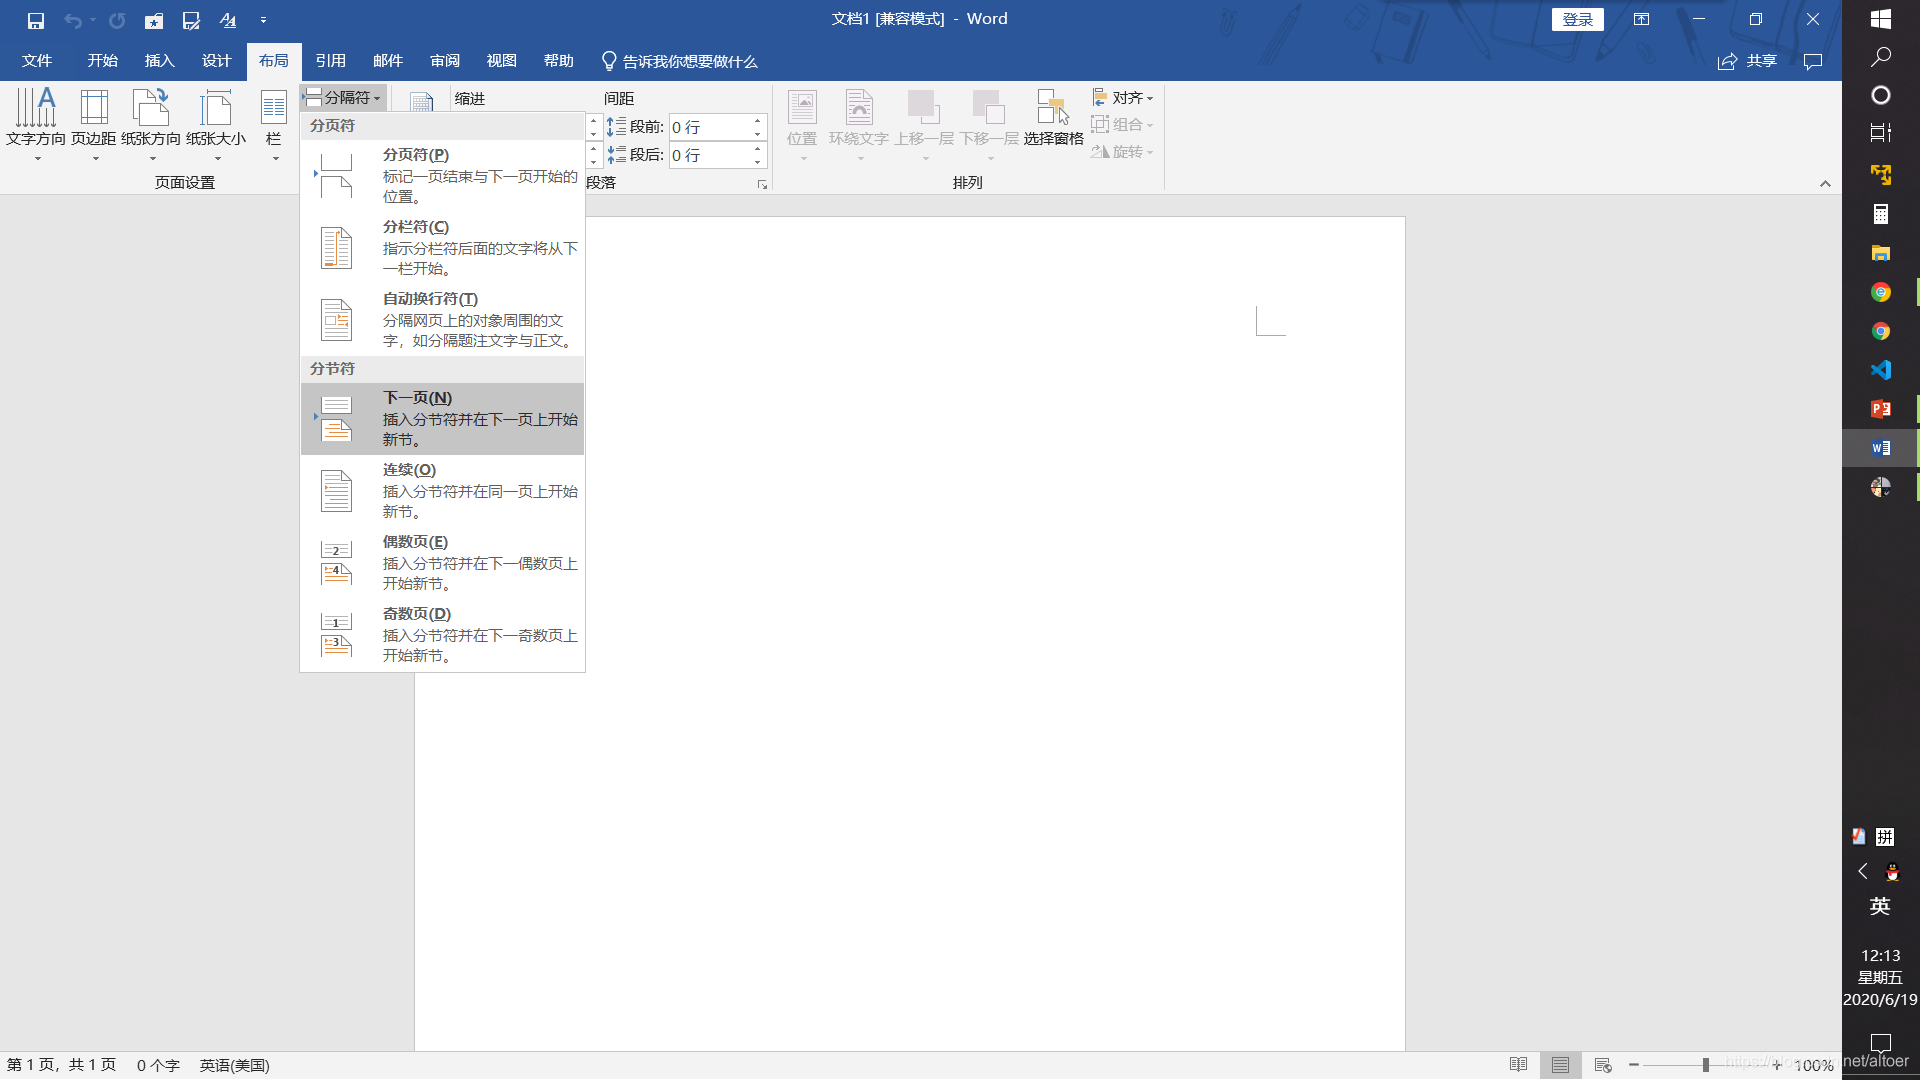Screen dimensions: 1920x1080
Task: Open Margins (页边距) tool
Action: click(94, 125)
